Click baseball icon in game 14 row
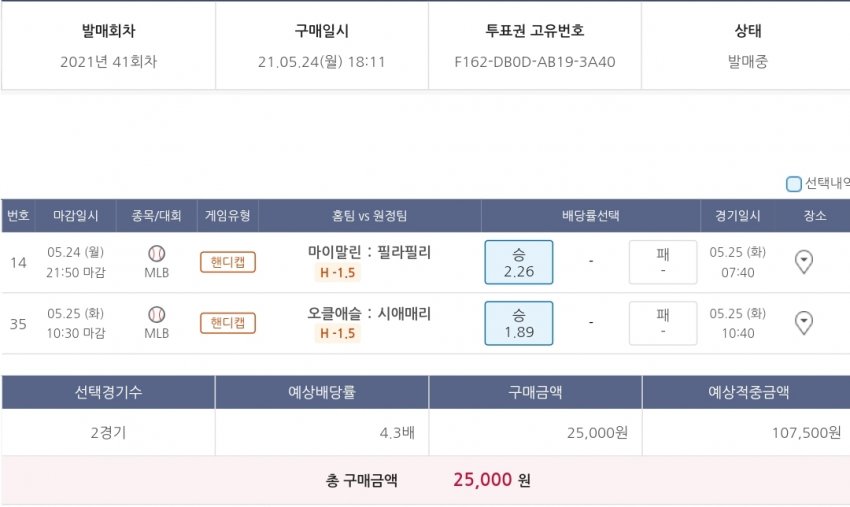 (x=156, y=253)
